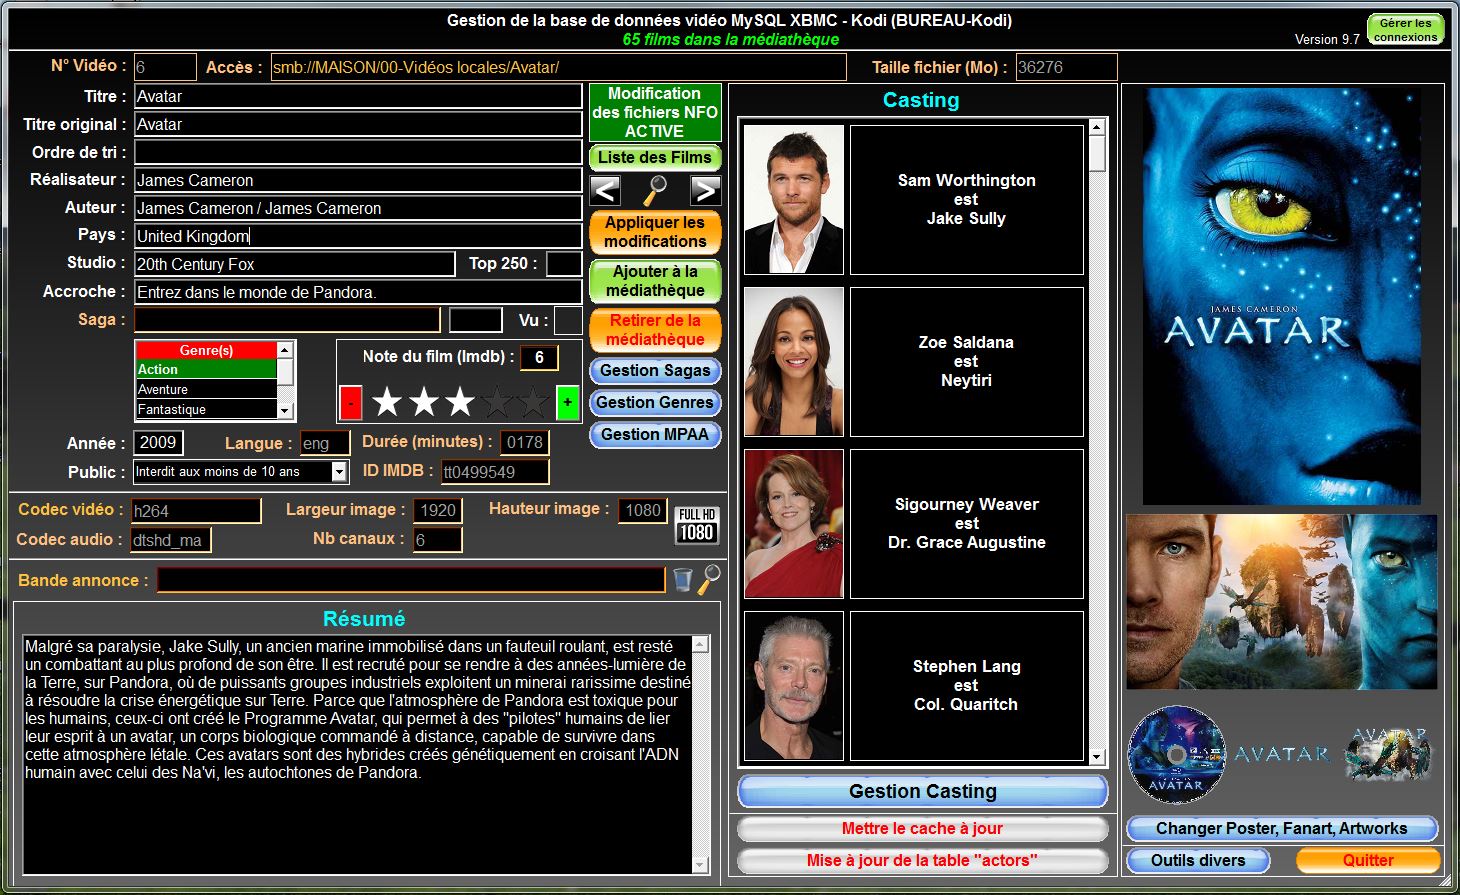Click the Réalisateur field
Image resolution: width=1460 pixels, height=895 pixels.
pos(358,180)
